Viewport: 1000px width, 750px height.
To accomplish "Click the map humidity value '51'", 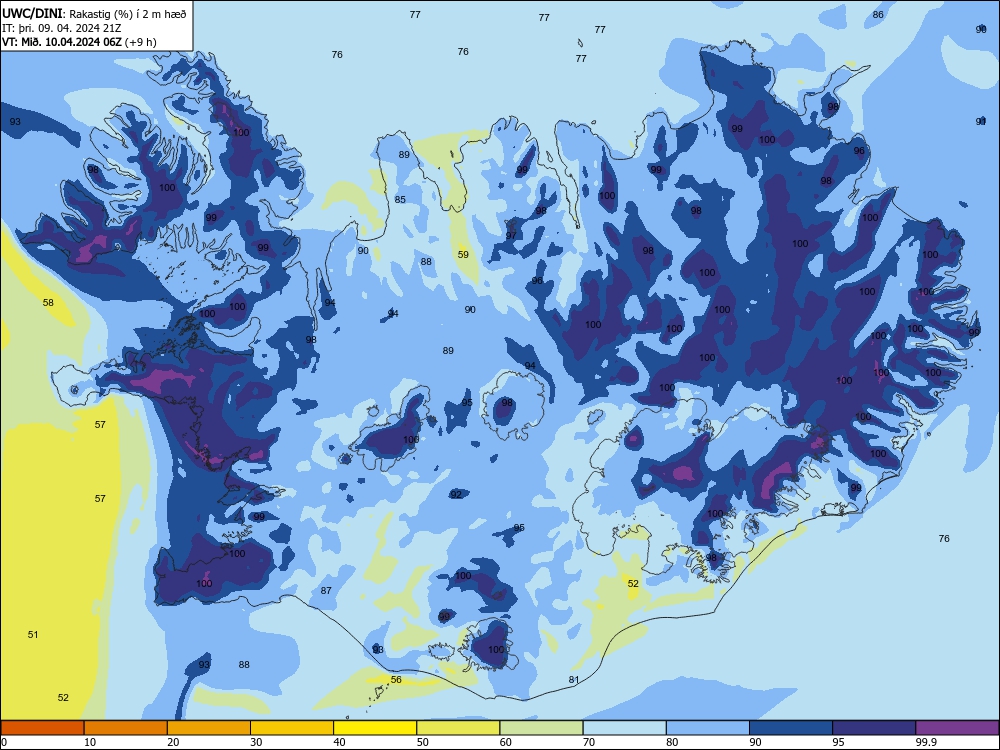I will click(x=33, y=635).
